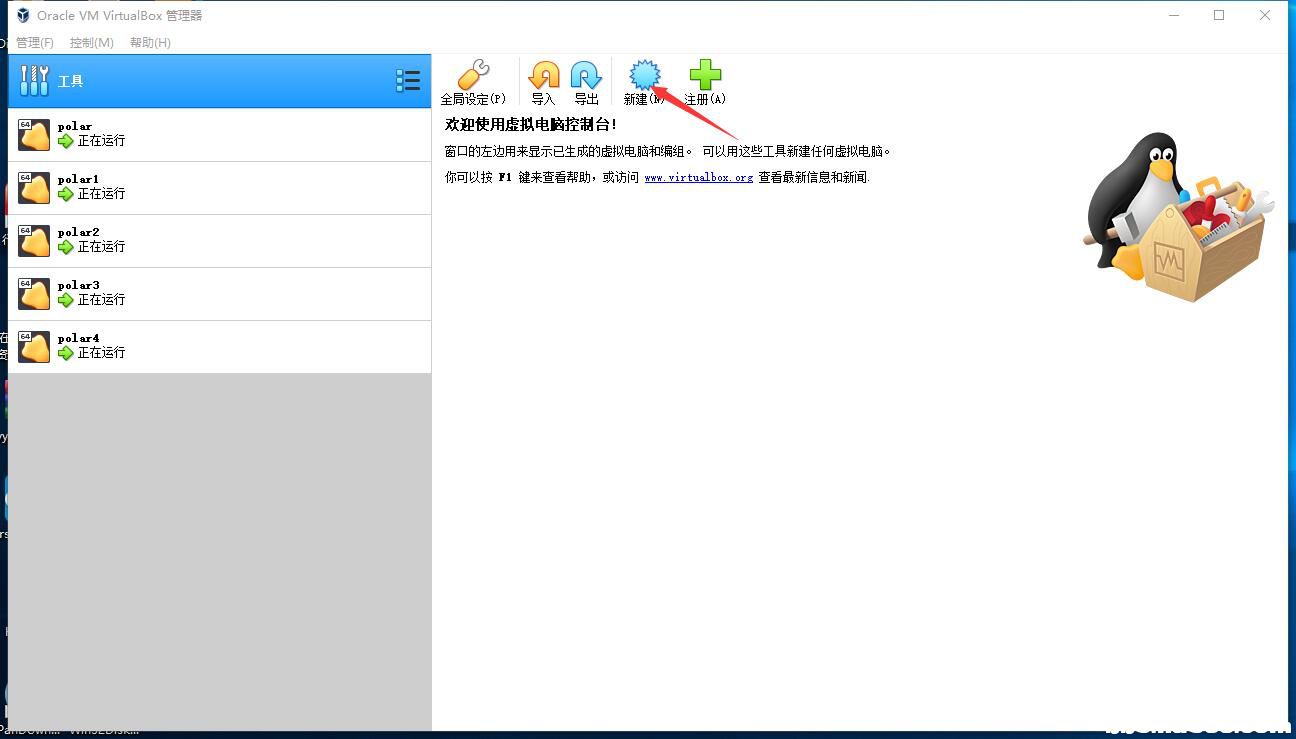
Task: Register a machine using the 注册 plus icon
Action: click(x=703, y=74)
